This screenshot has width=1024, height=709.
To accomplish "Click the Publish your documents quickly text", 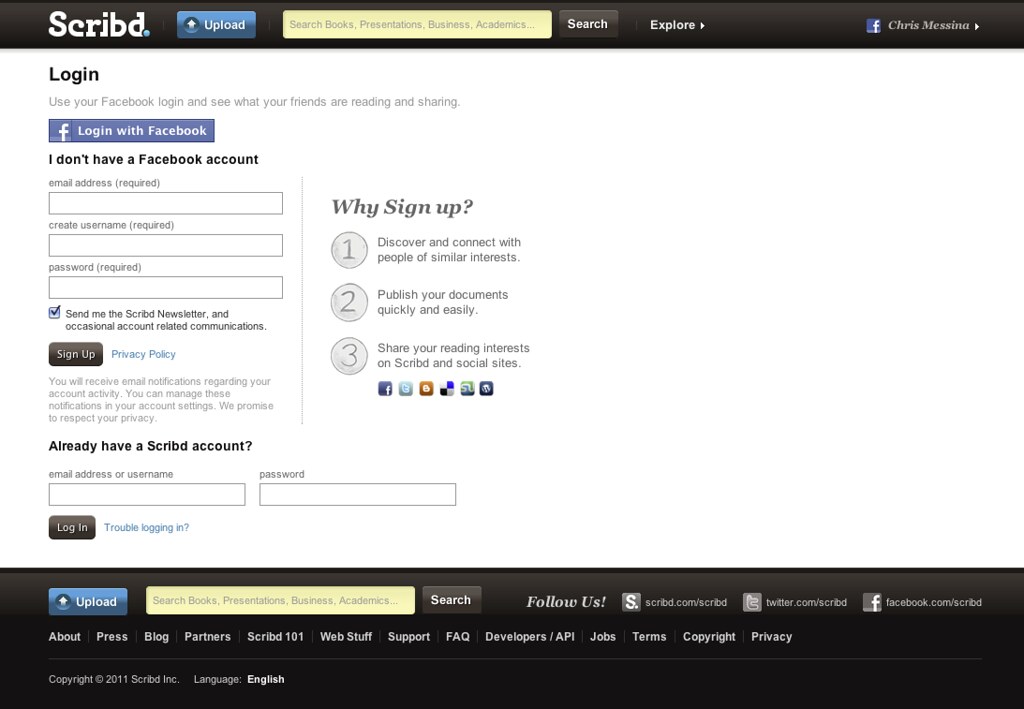I will click(443, 302).
